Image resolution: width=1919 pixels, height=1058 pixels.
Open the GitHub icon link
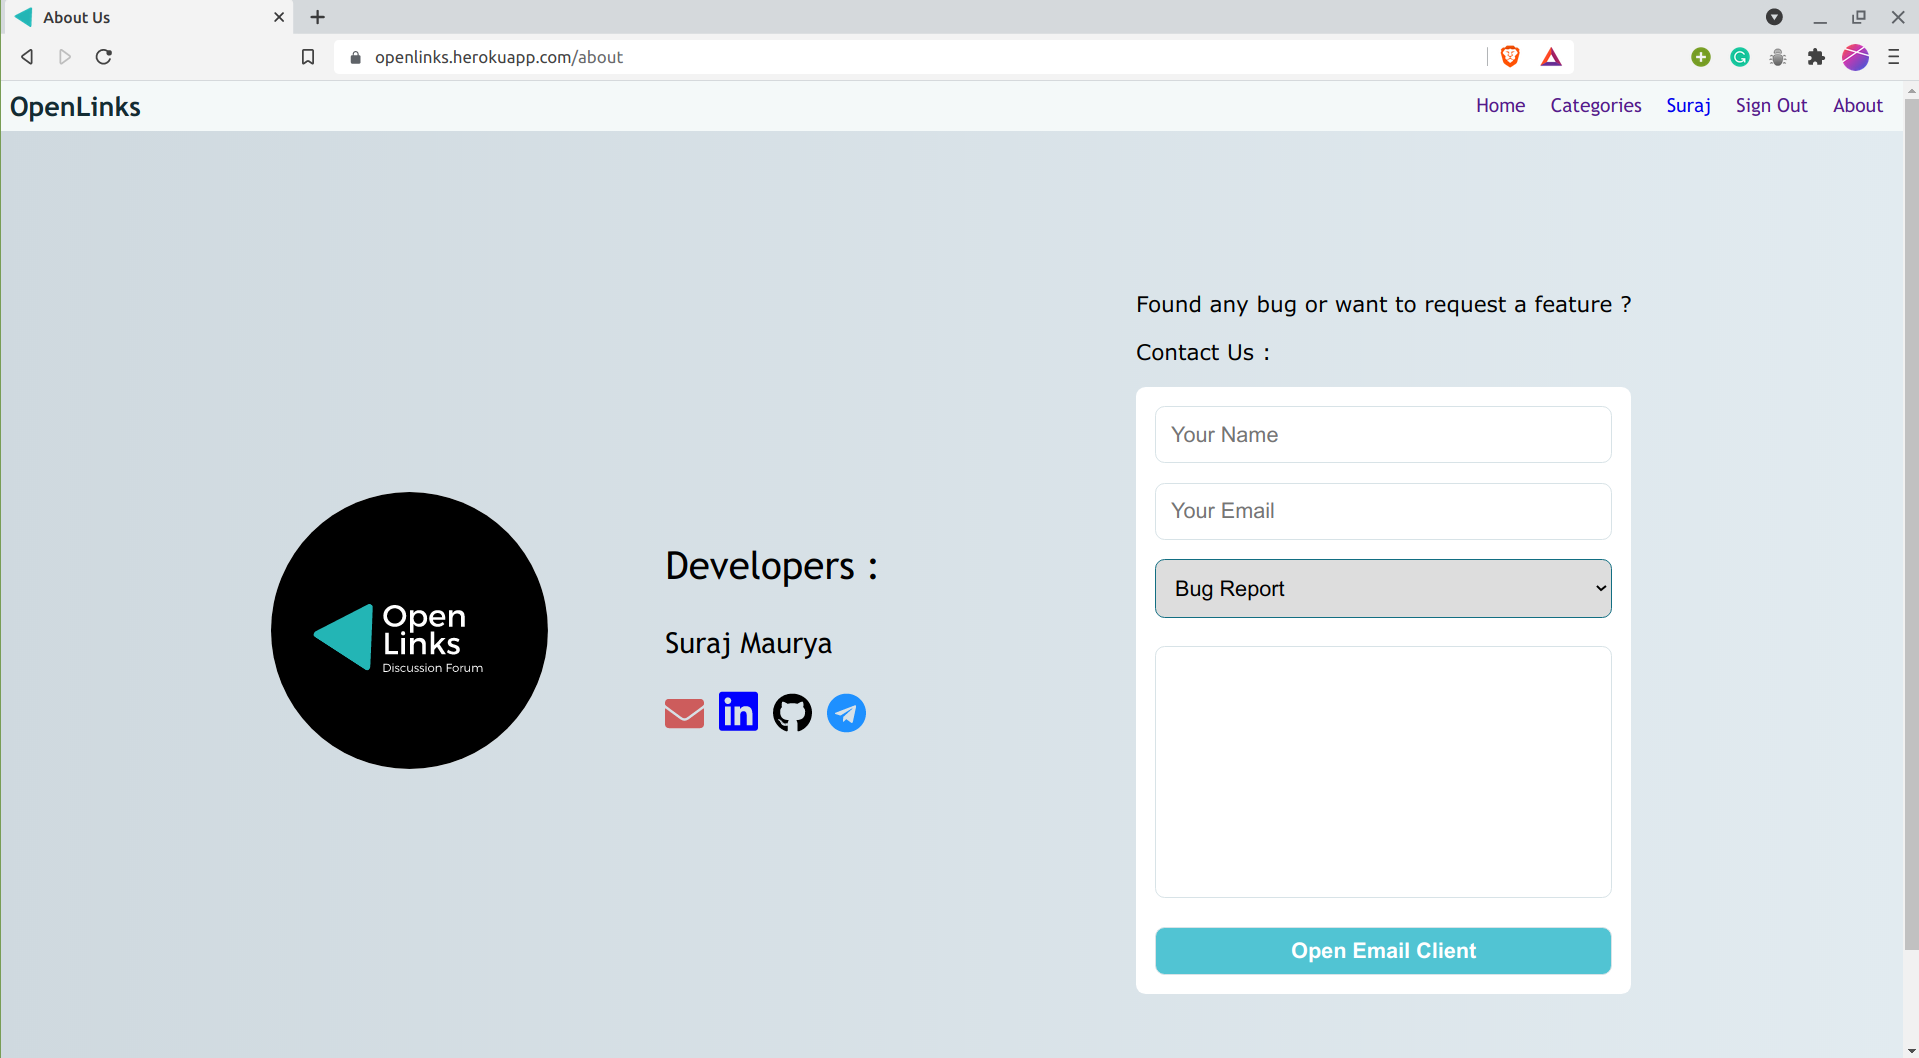792,713
